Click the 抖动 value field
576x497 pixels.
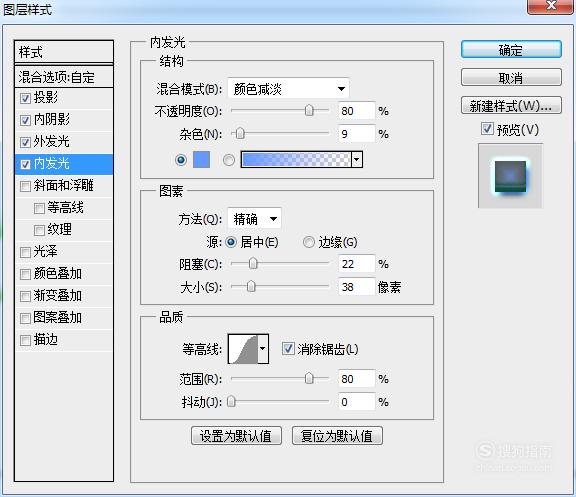click(x=356, y=402)
